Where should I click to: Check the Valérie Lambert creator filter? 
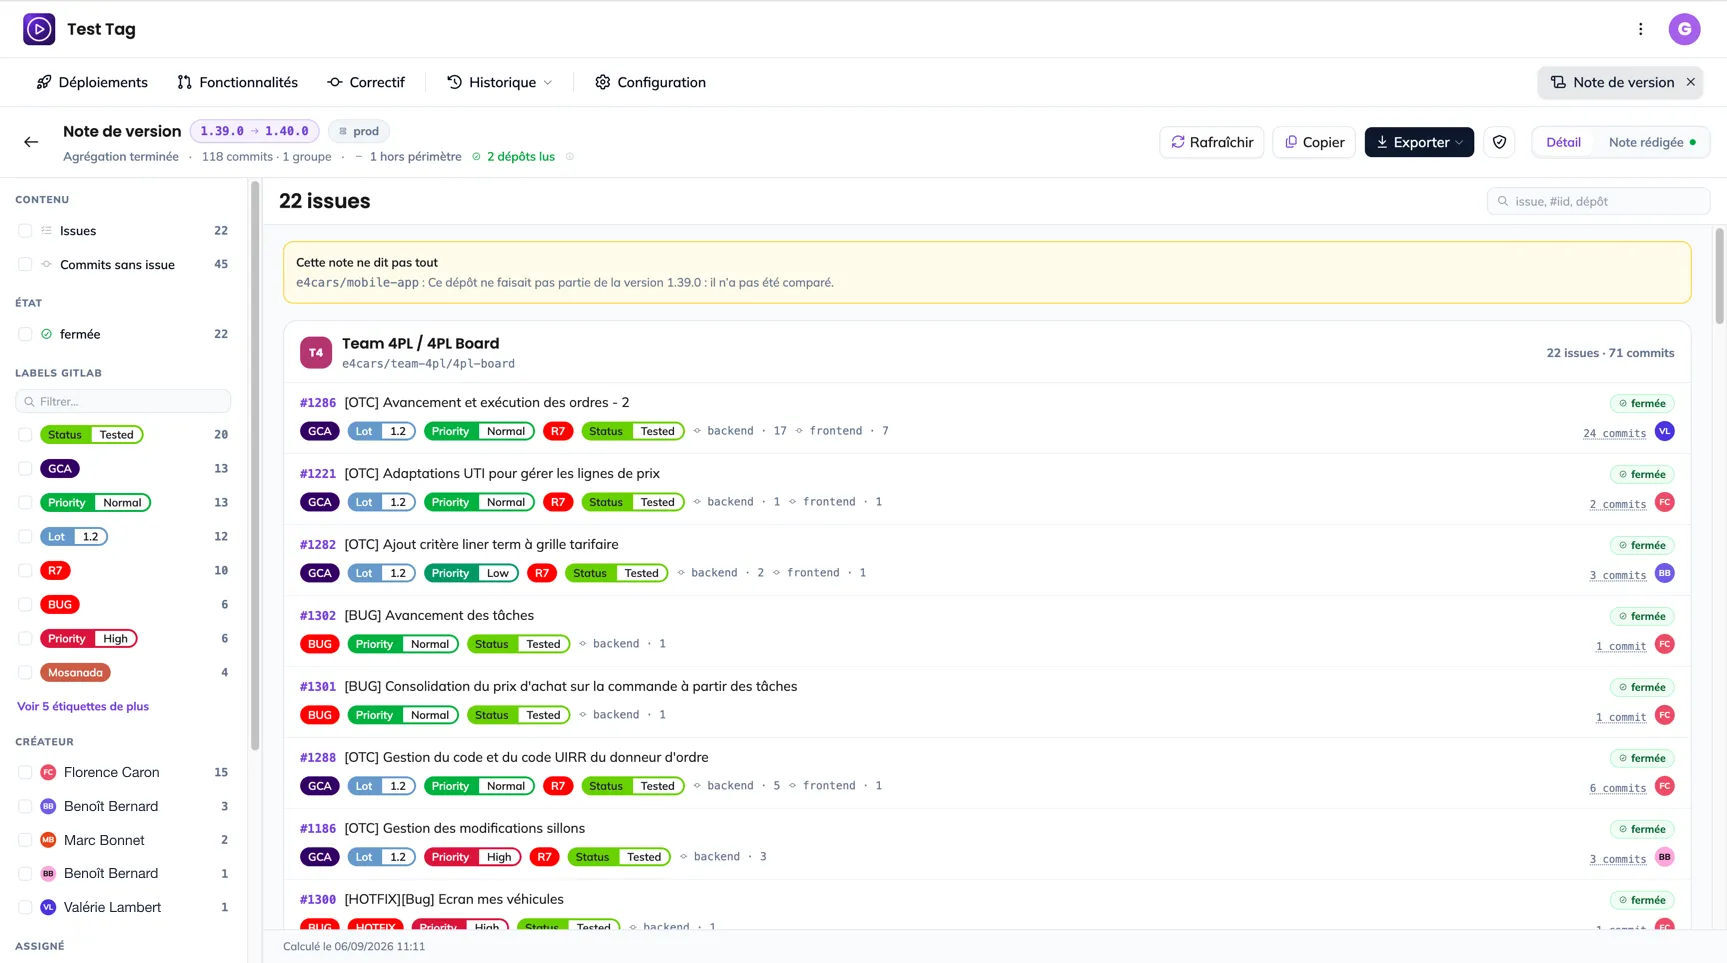(x=25, y=907)
